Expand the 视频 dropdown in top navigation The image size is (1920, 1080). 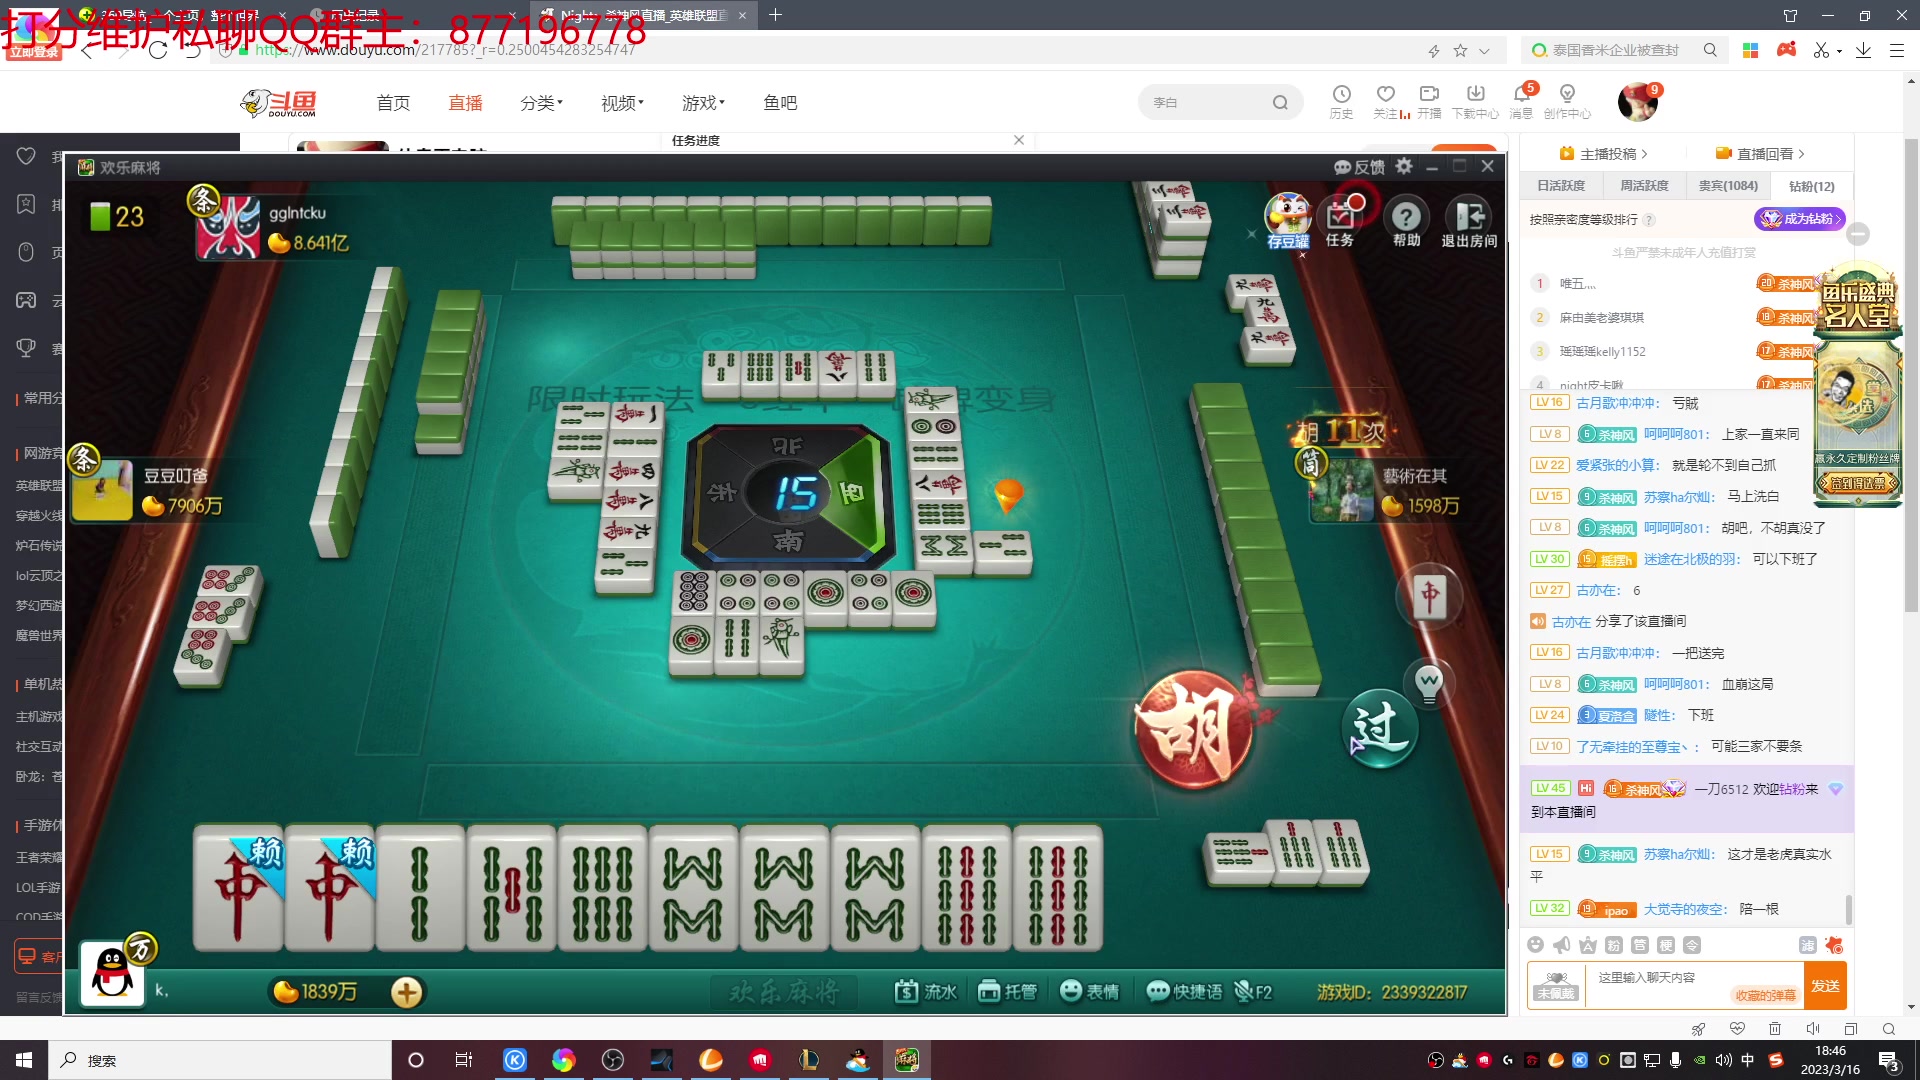(x=621, y=101)
